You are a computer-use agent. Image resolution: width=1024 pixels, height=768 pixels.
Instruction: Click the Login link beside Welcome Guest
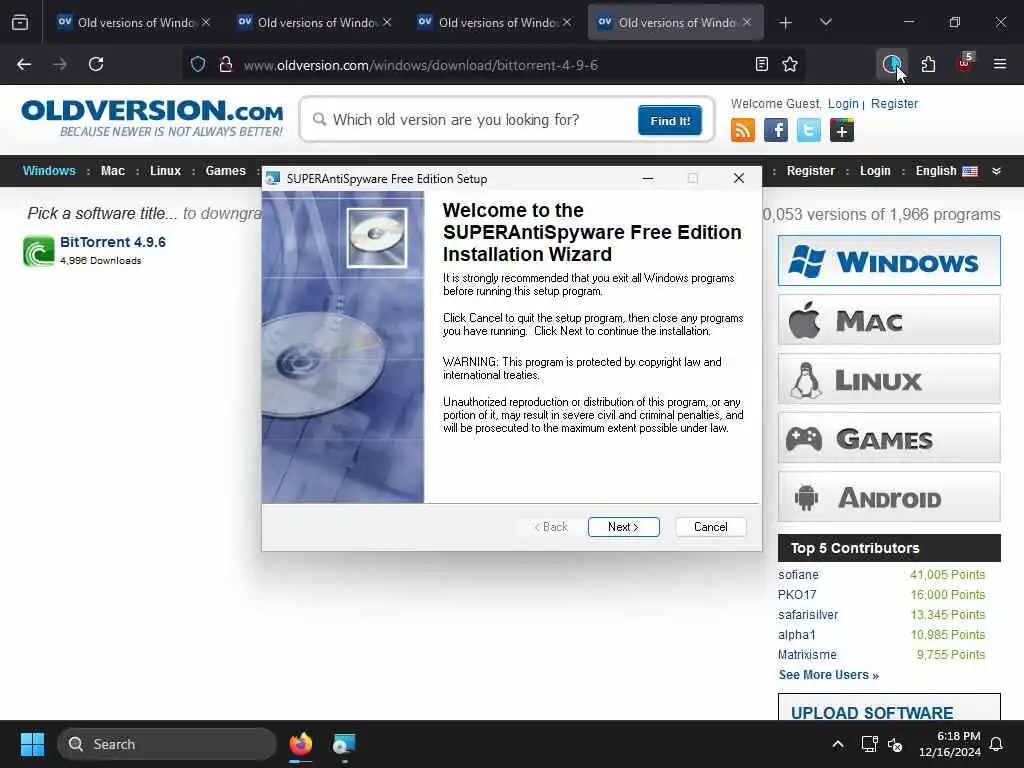click(x=842, y=103)
